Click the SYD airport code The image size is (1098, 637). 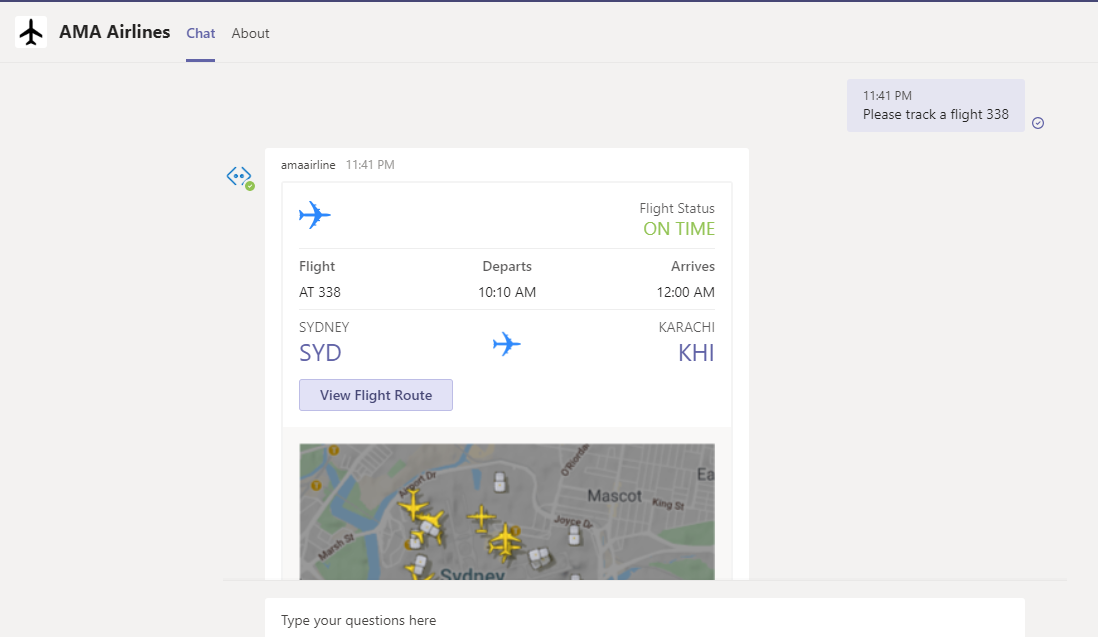tap(320, 353)
